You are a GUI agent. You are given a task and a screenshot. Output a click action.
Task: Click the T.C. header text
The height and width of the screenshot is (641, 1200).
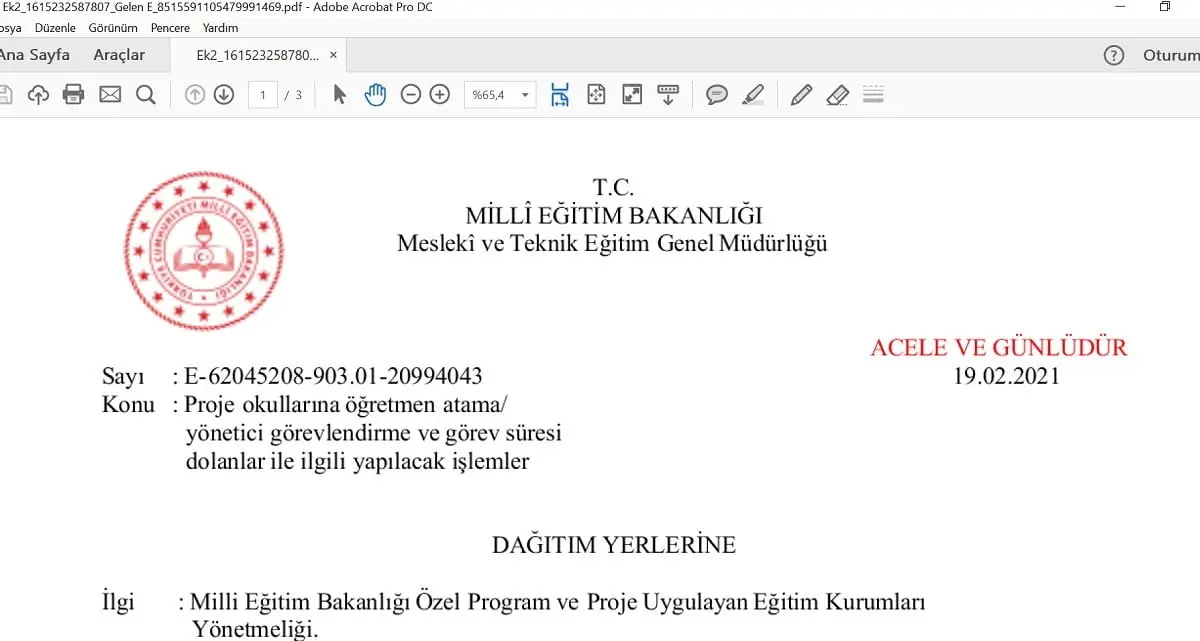[614, 187]
